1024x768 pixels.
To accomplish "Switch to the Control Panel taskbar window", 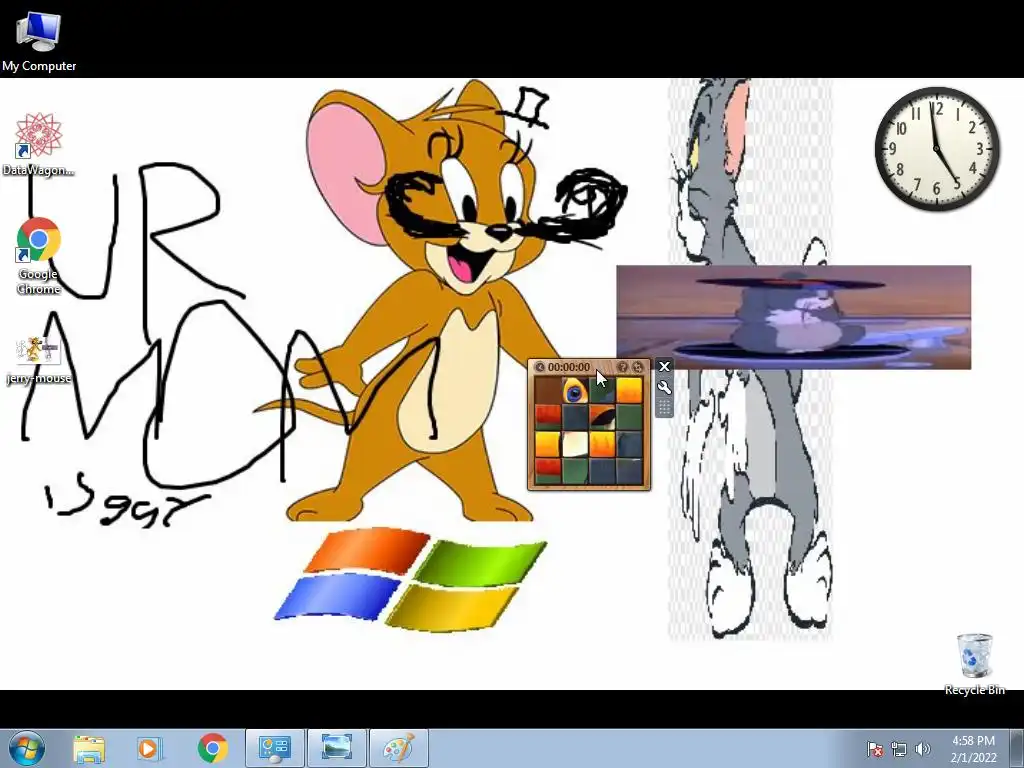I will (275, 748).
